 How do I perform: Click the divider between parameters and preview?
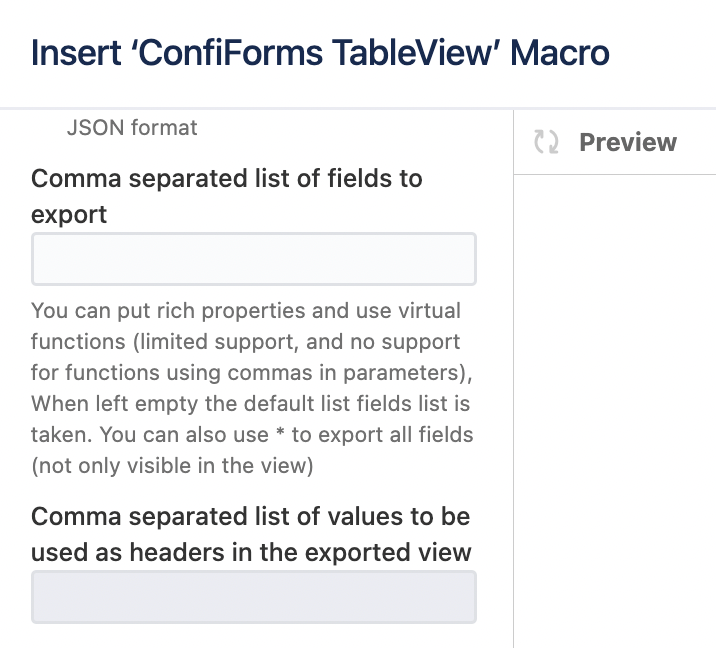pyautogui.click(x=513, y=379)
